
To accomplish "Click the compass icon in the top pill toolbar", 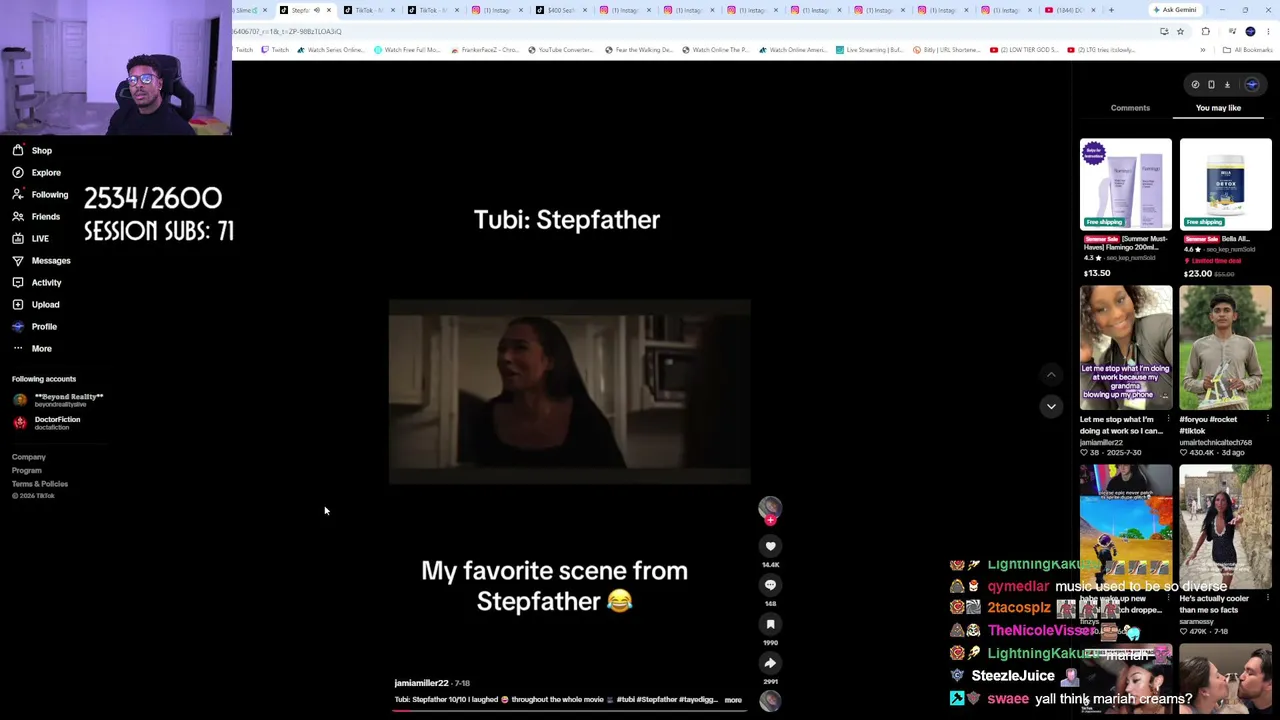I will point(1195,85).
